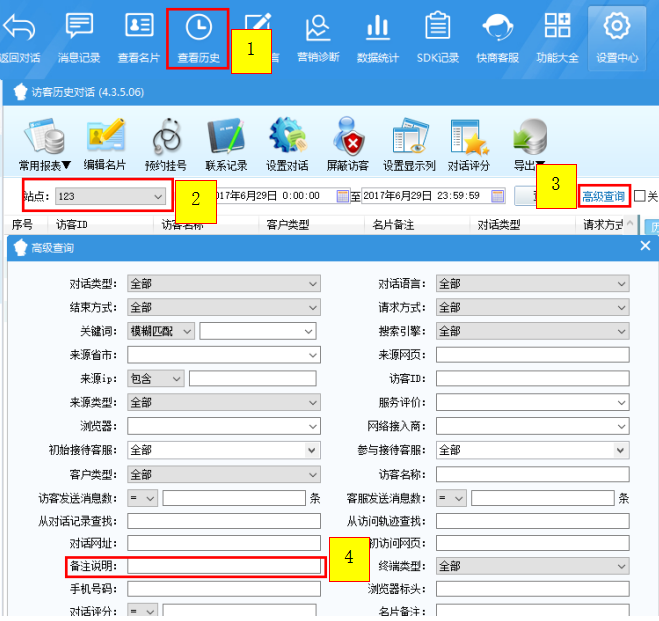
Task: Click the 对话评分 rating icon
Action: [x=469, y=144]
